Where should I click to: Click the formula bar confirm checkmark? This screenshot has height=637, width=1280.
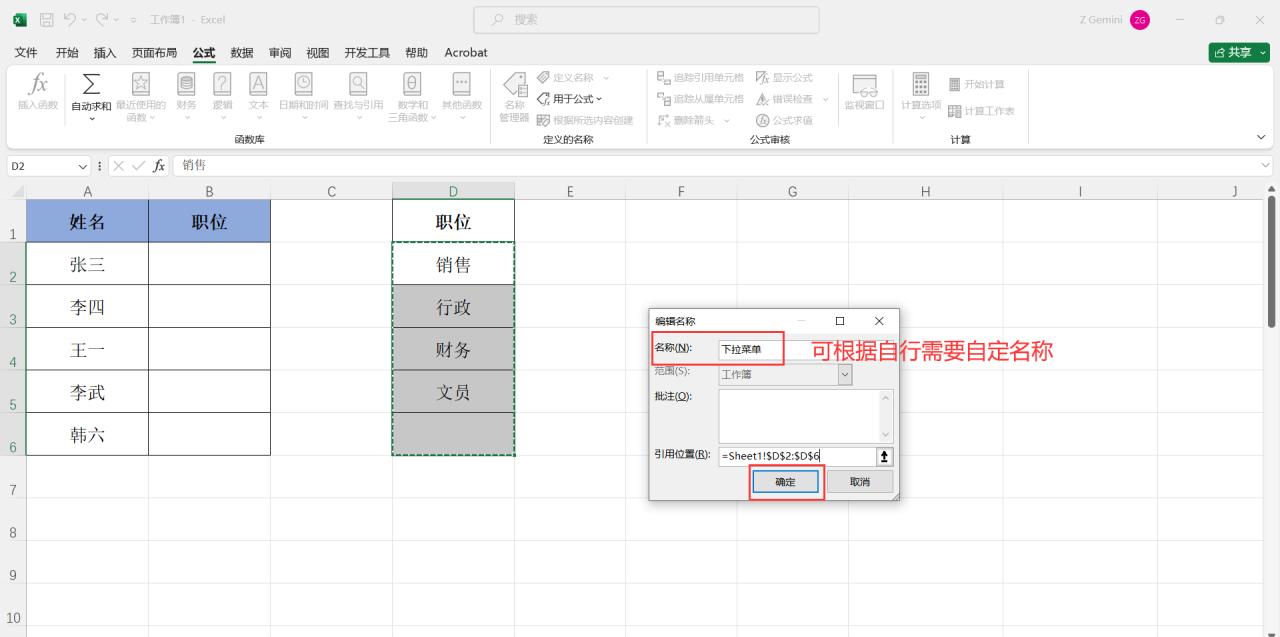pyautogui.click(x=139, y=166)
